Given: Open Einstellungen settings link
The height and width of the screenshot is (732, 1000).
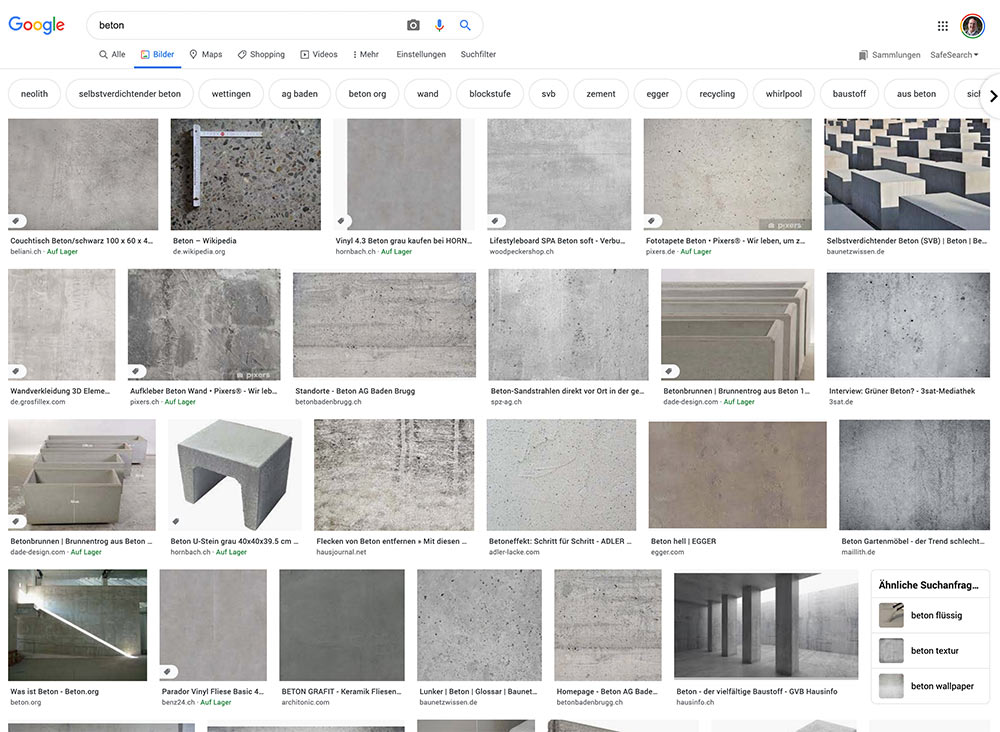Looking at the screenshot, I should point(421,55).
